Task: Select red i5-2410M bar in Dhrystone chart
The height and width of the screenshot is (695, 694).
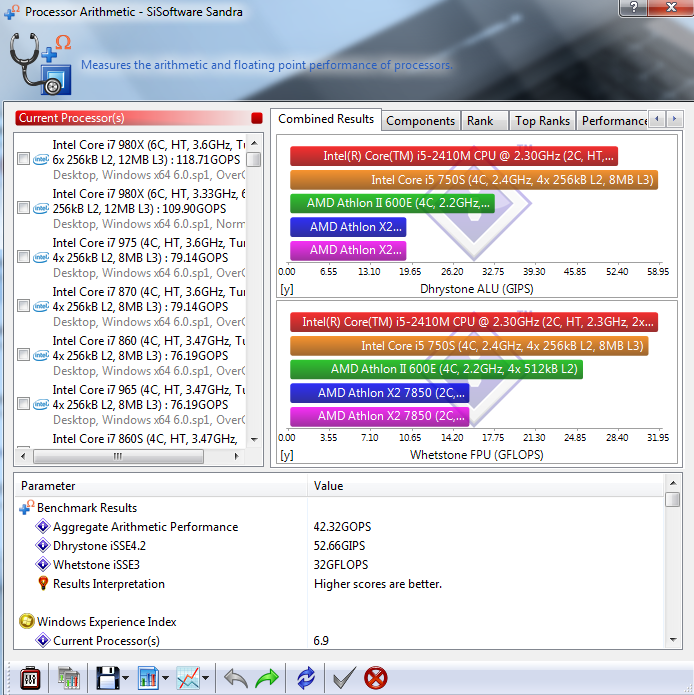Action: [454, 156]
